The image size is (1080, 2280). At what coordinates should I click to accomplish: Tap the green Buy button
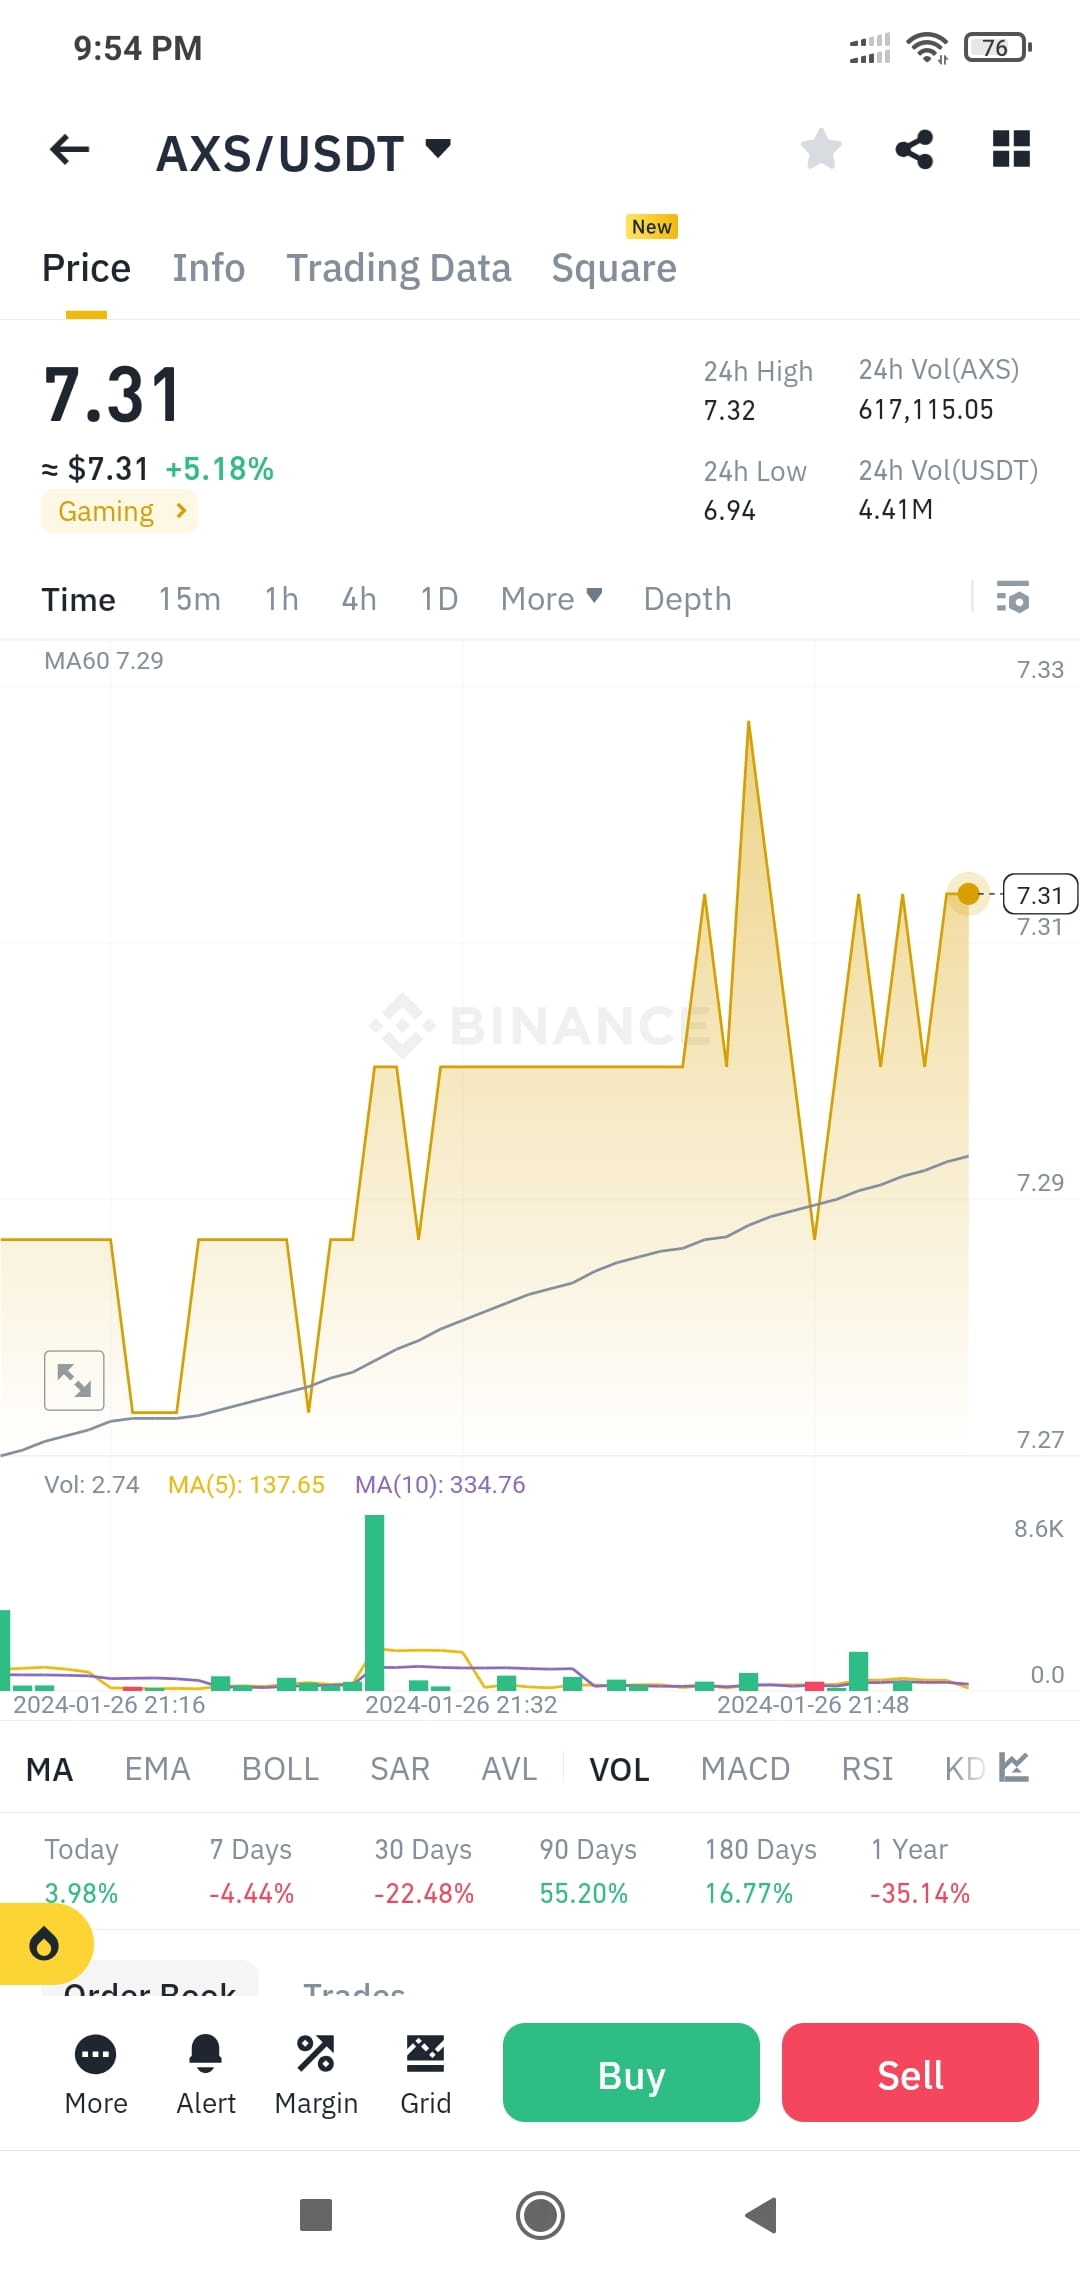[x=631, y=2072]
